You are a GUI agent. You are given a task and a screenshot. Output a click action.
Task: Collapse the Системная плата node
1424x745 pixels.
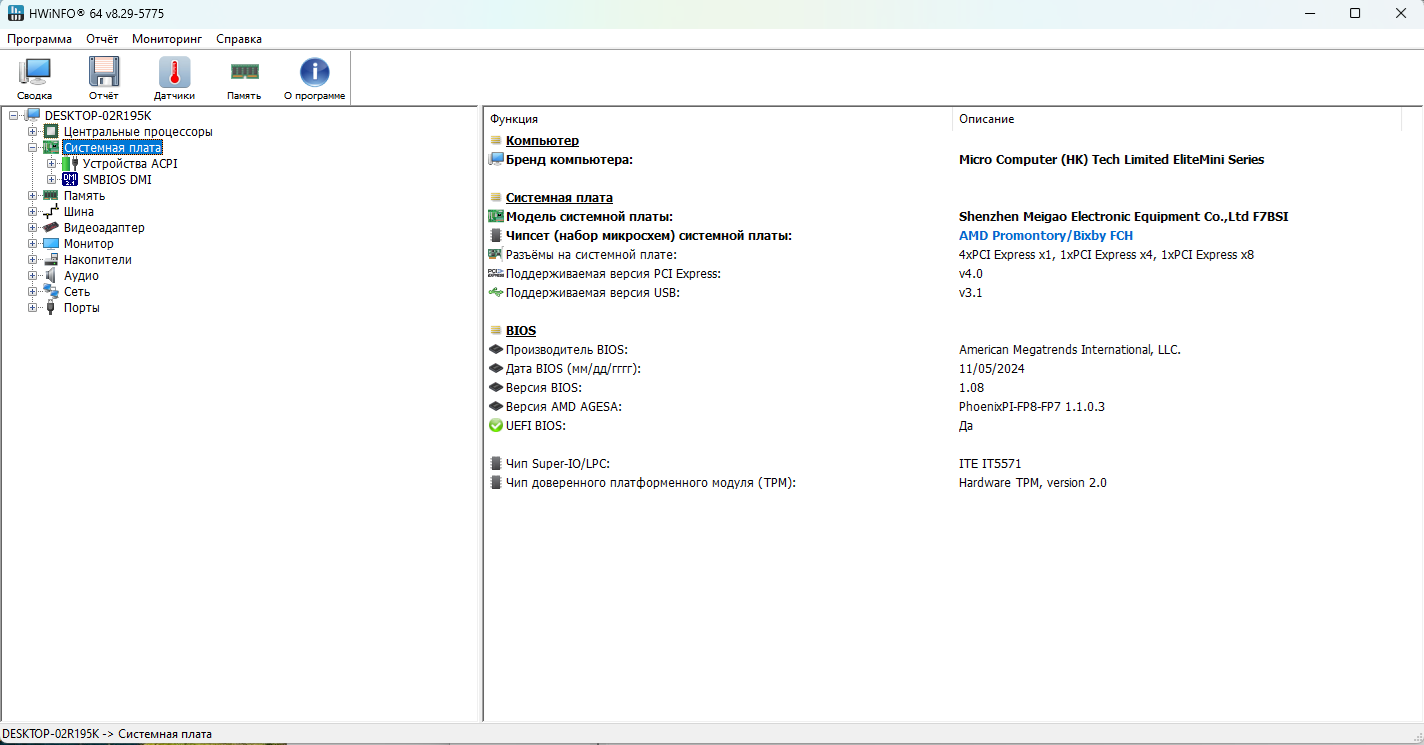(x=33, y=148)
